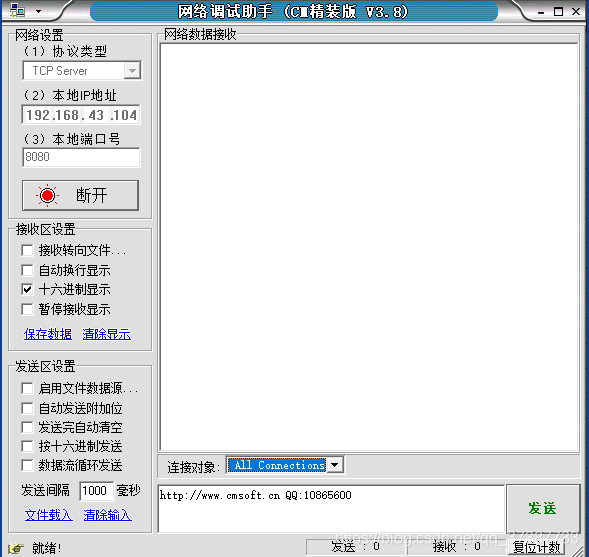This screenshot has height=557, width=589.
Task: Click the 保存数据 link
Action: pyautogui.click(x=48, y=334)
